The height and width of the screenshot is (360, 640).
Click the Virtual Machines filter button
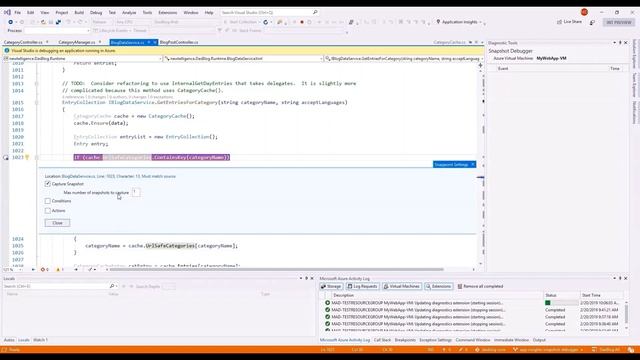point(402,287)
